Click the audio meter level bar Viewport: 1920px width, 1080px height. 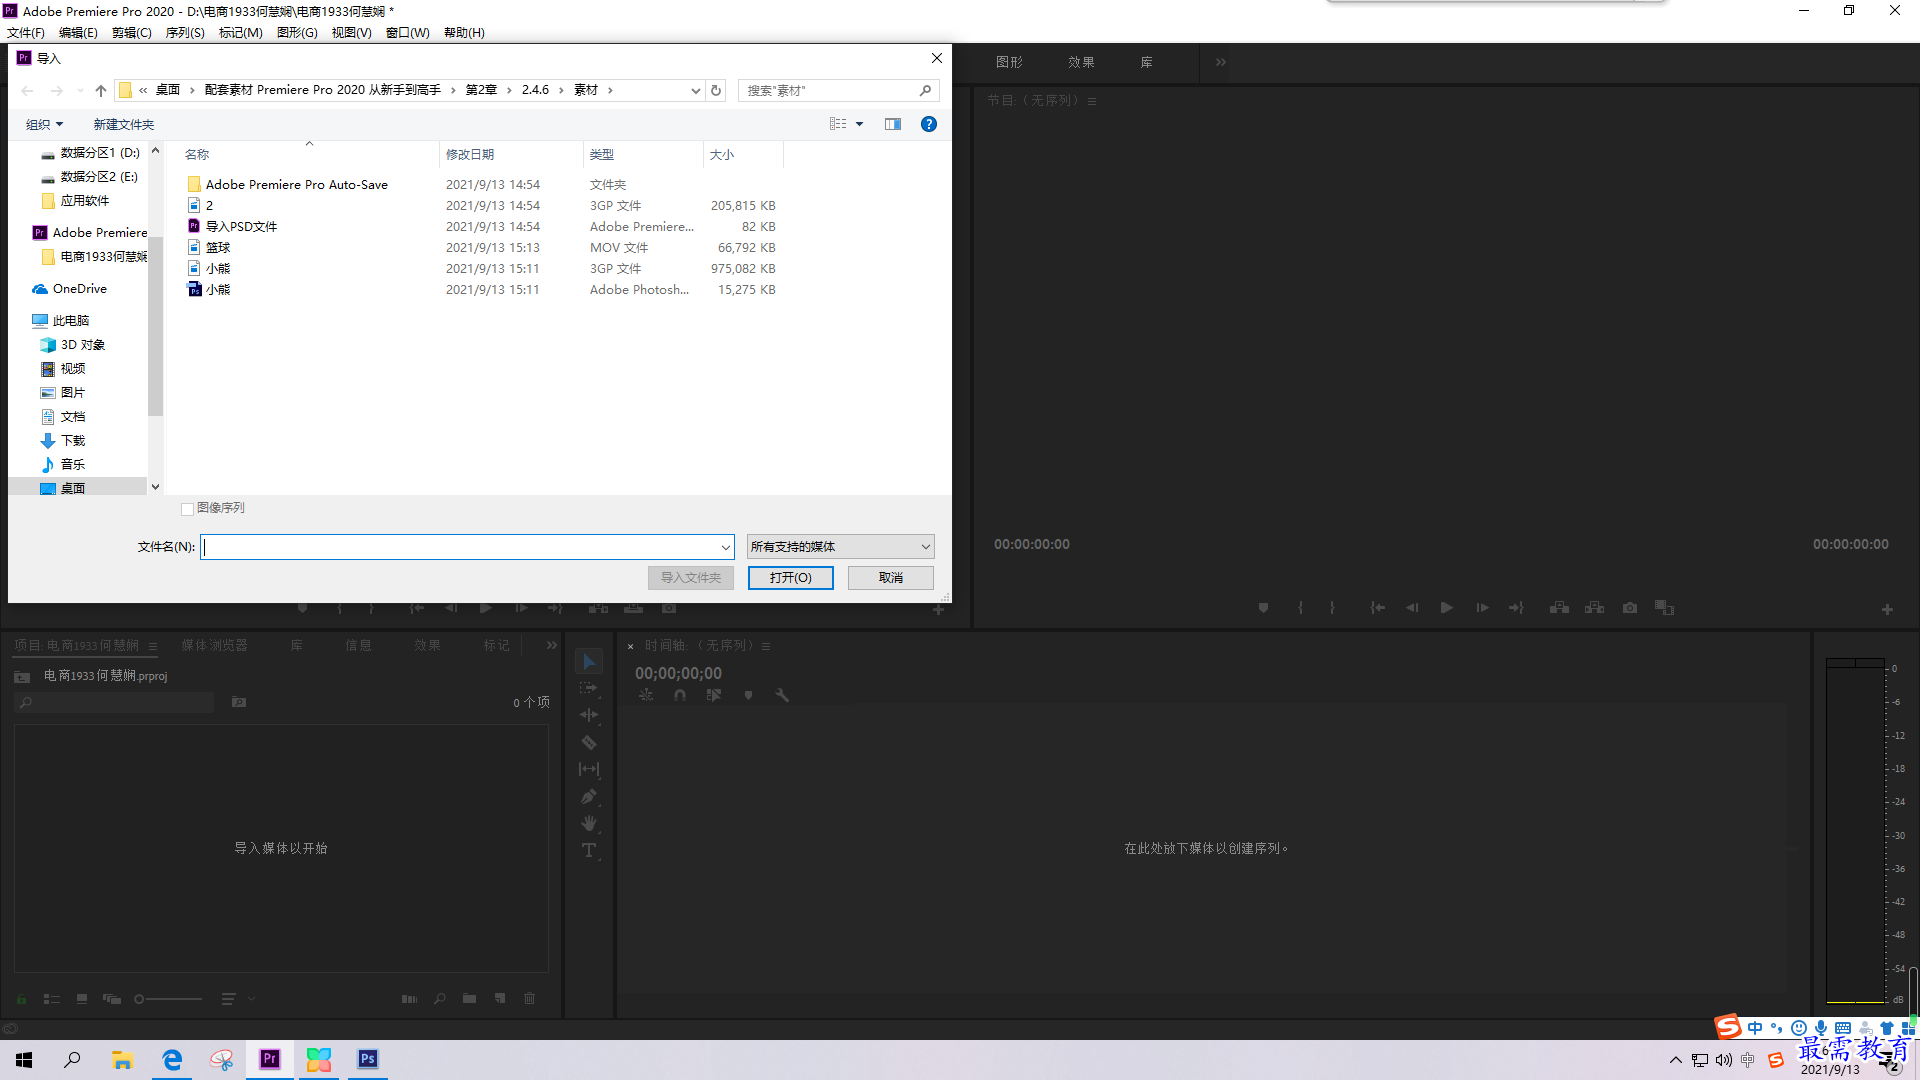pyautogui.click(x=1855, y=830)
